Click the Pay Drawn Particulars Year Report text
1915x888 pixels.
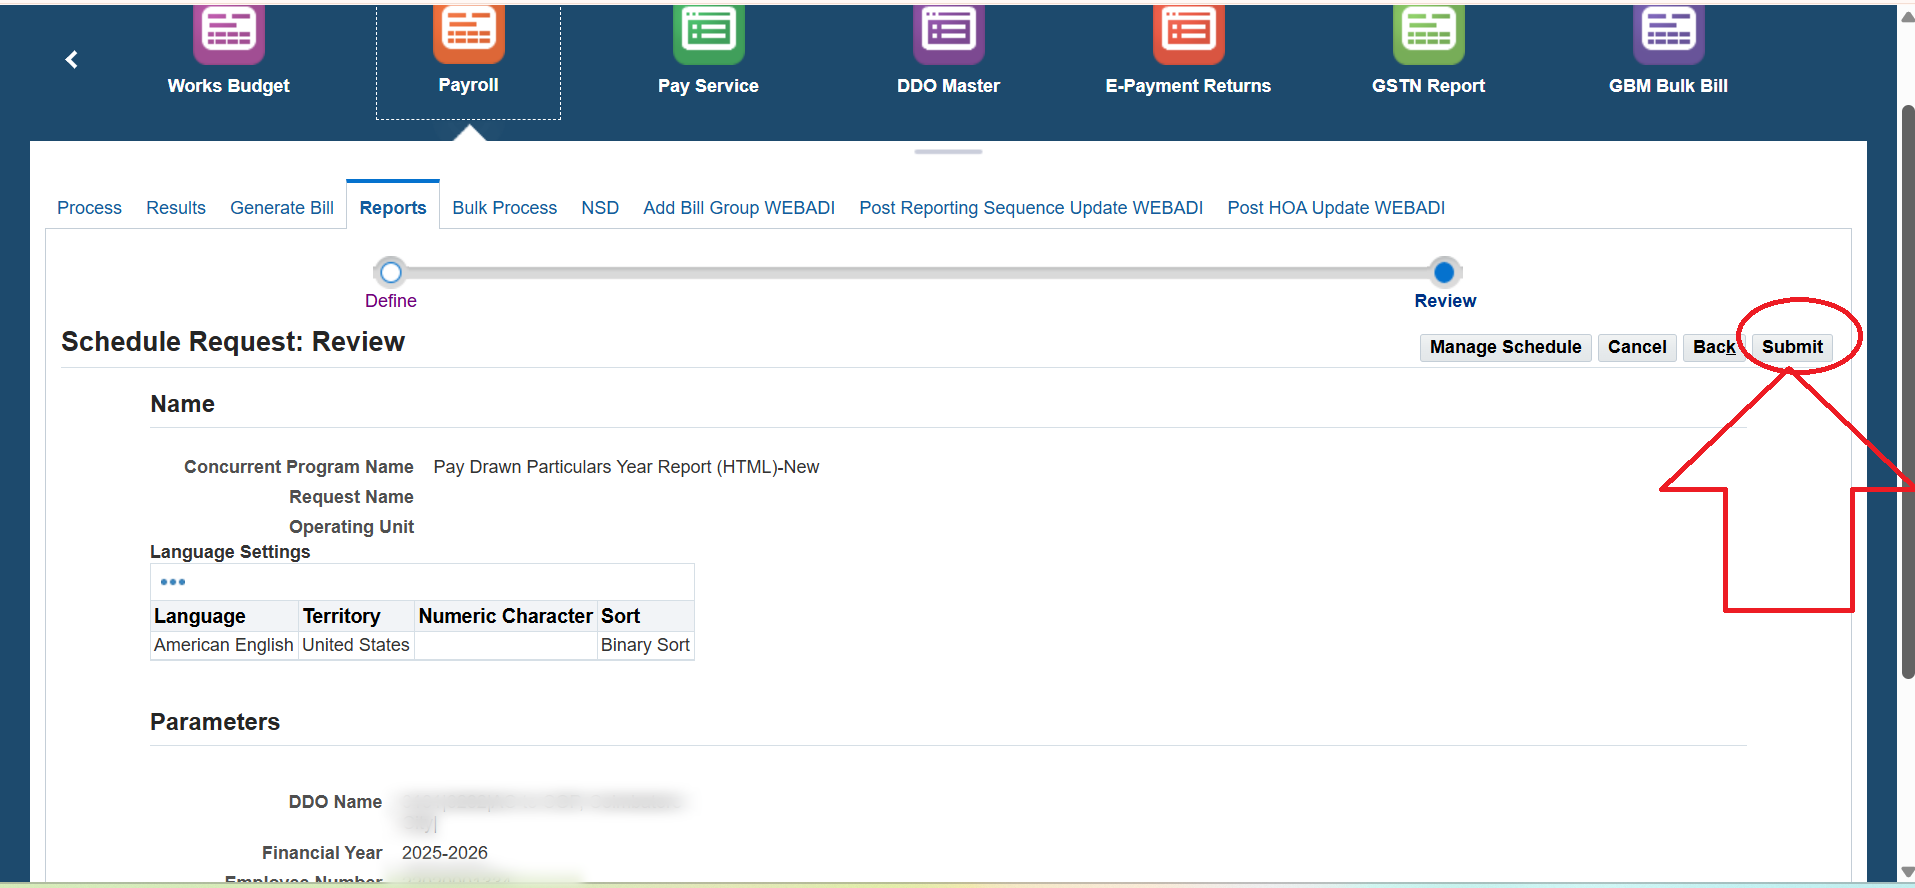pyautogui.click(x=626, y=467)
